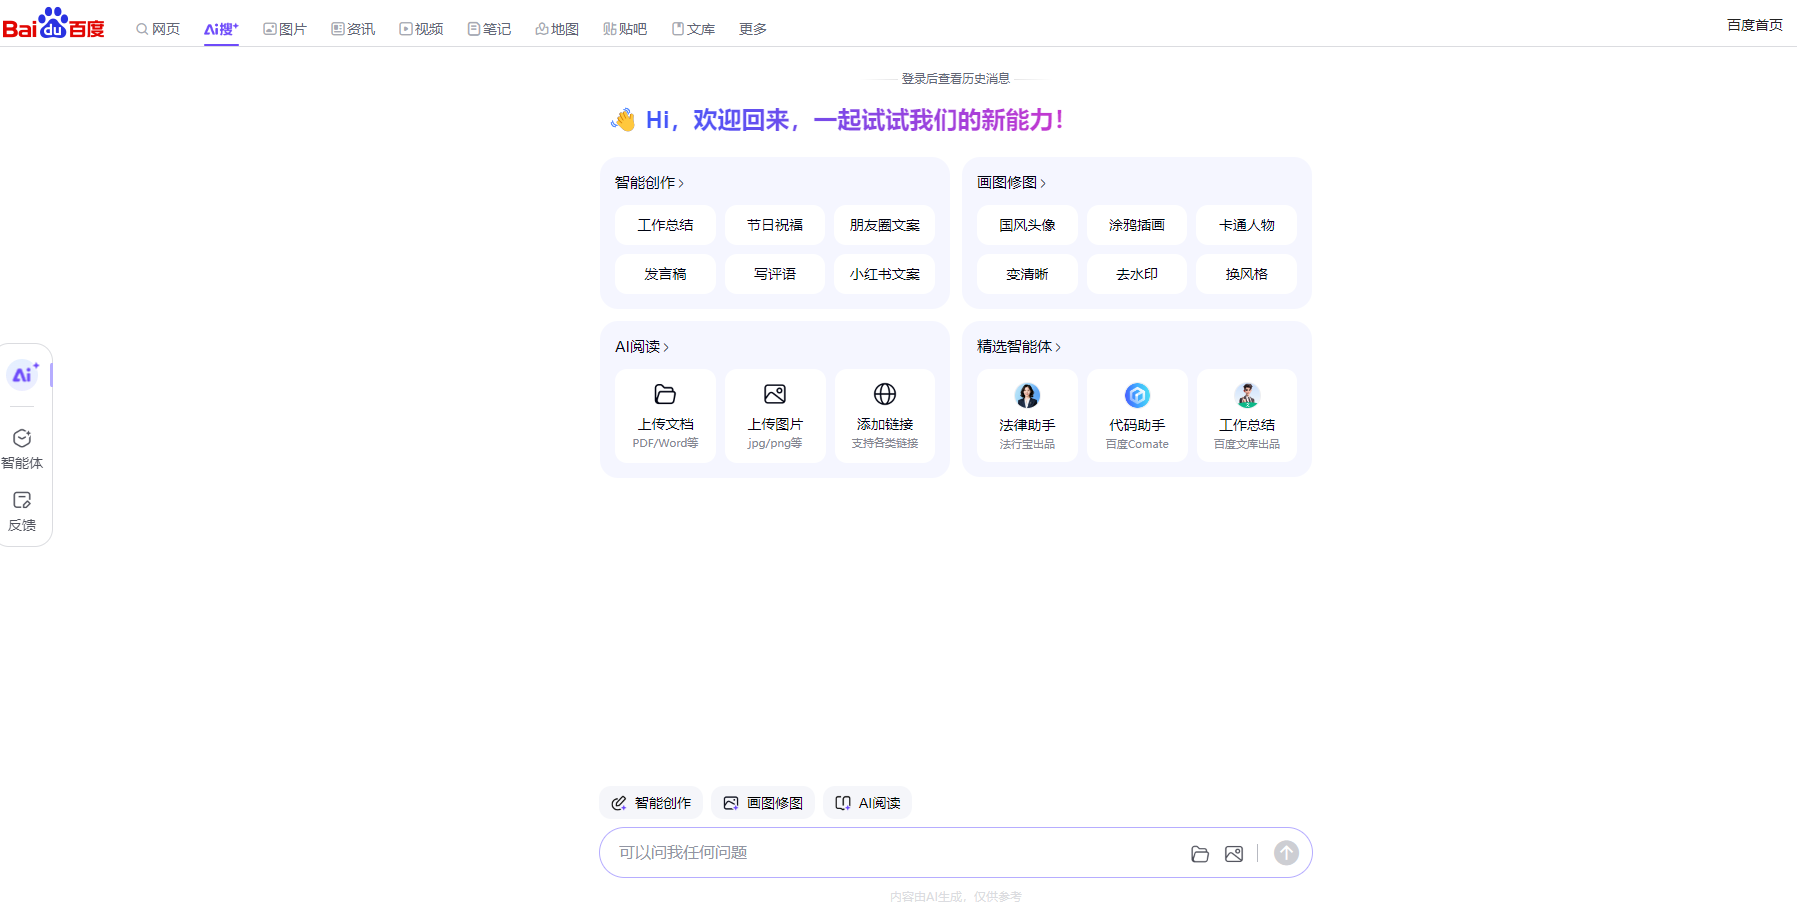
Task: Select 添加链接 globe card
Action: pos(885,416)
